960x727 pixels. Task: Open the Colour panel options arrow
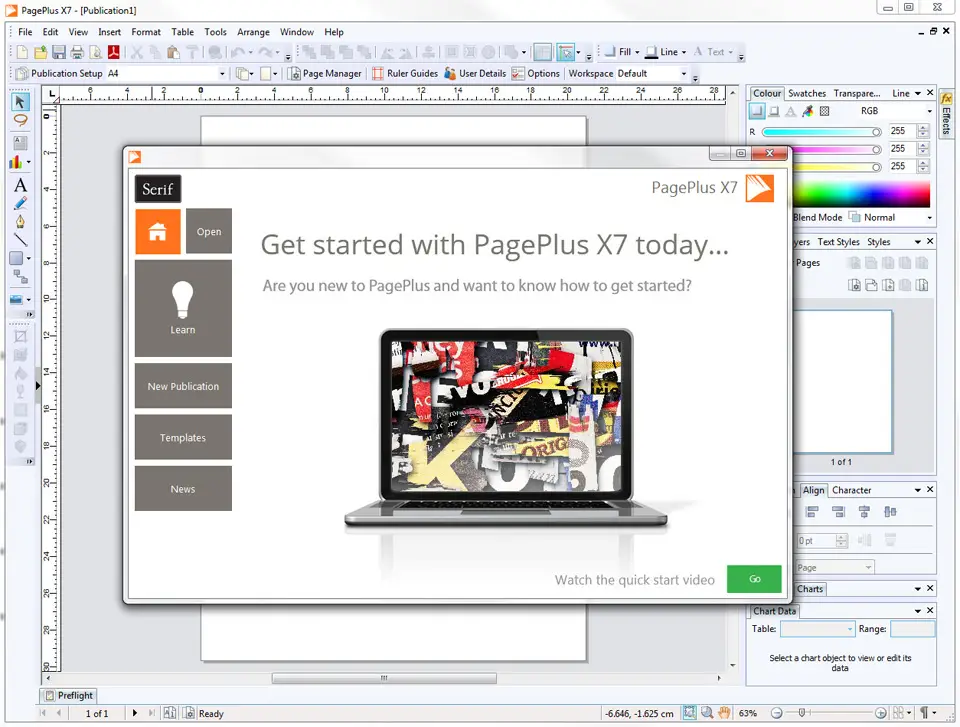(918, 93)
